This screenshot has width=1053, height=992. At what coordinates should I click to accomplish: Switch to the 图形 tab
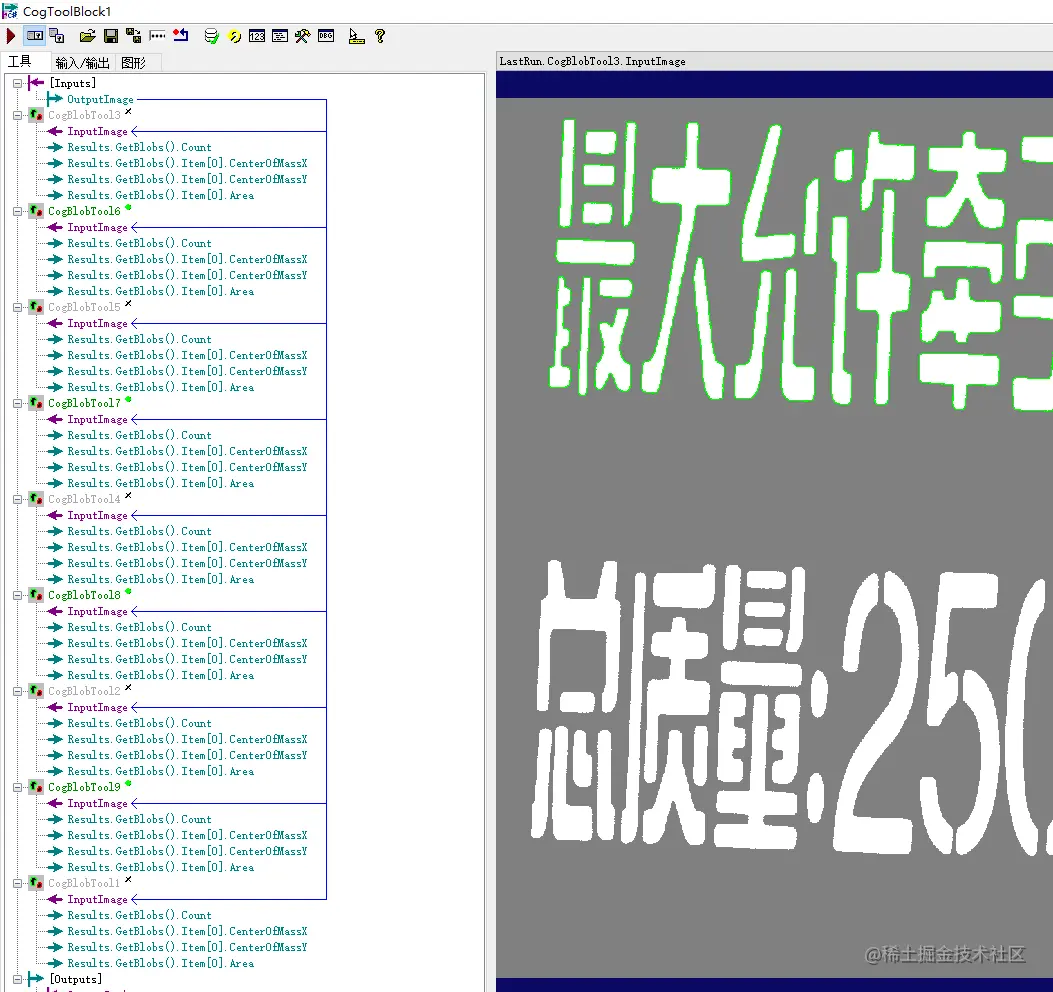pyautogui.click(x=133, y=62)
